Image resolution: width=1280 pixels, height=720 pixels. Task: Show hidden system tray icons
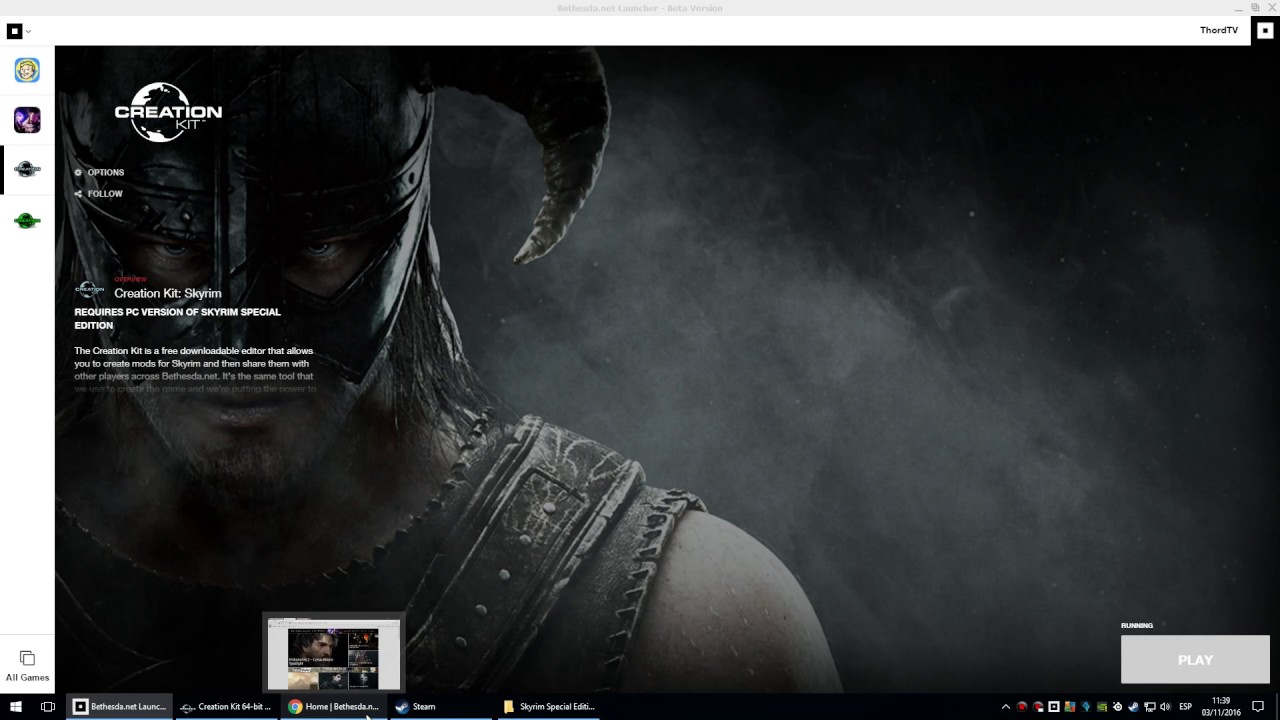click(x=1006, y=707)
